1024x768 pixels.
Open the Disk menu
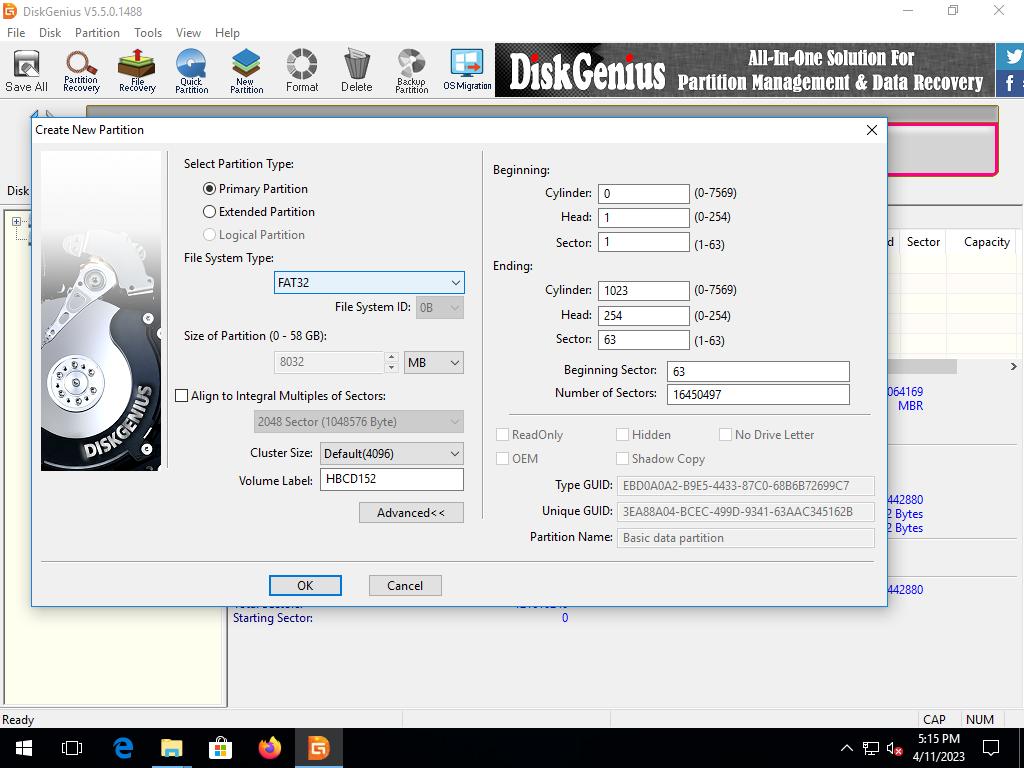(x=50, y=32)
